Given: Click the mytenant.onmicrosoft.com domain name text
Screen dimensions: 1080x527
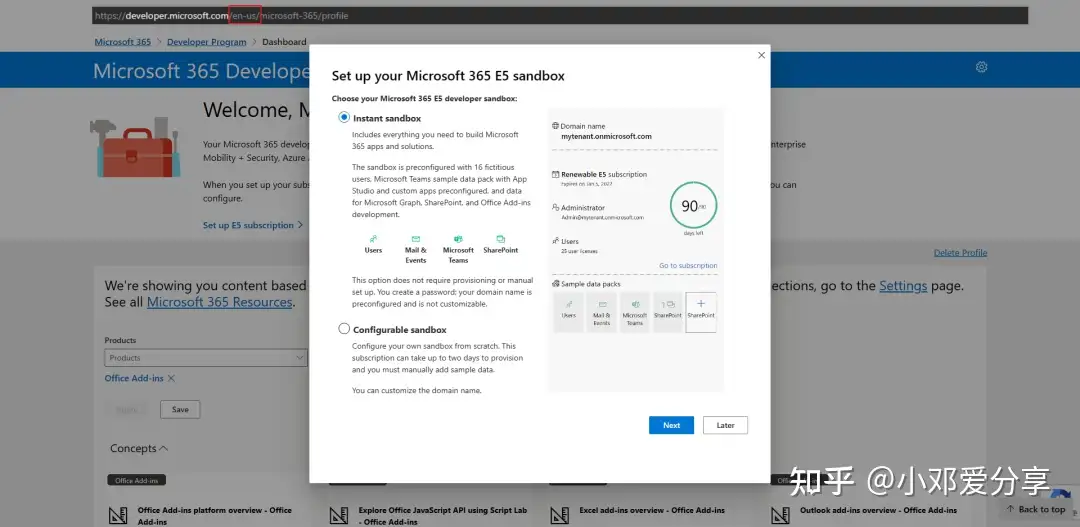Looking at the screenshot, I should pyautogui.click(x=606, y=136).
